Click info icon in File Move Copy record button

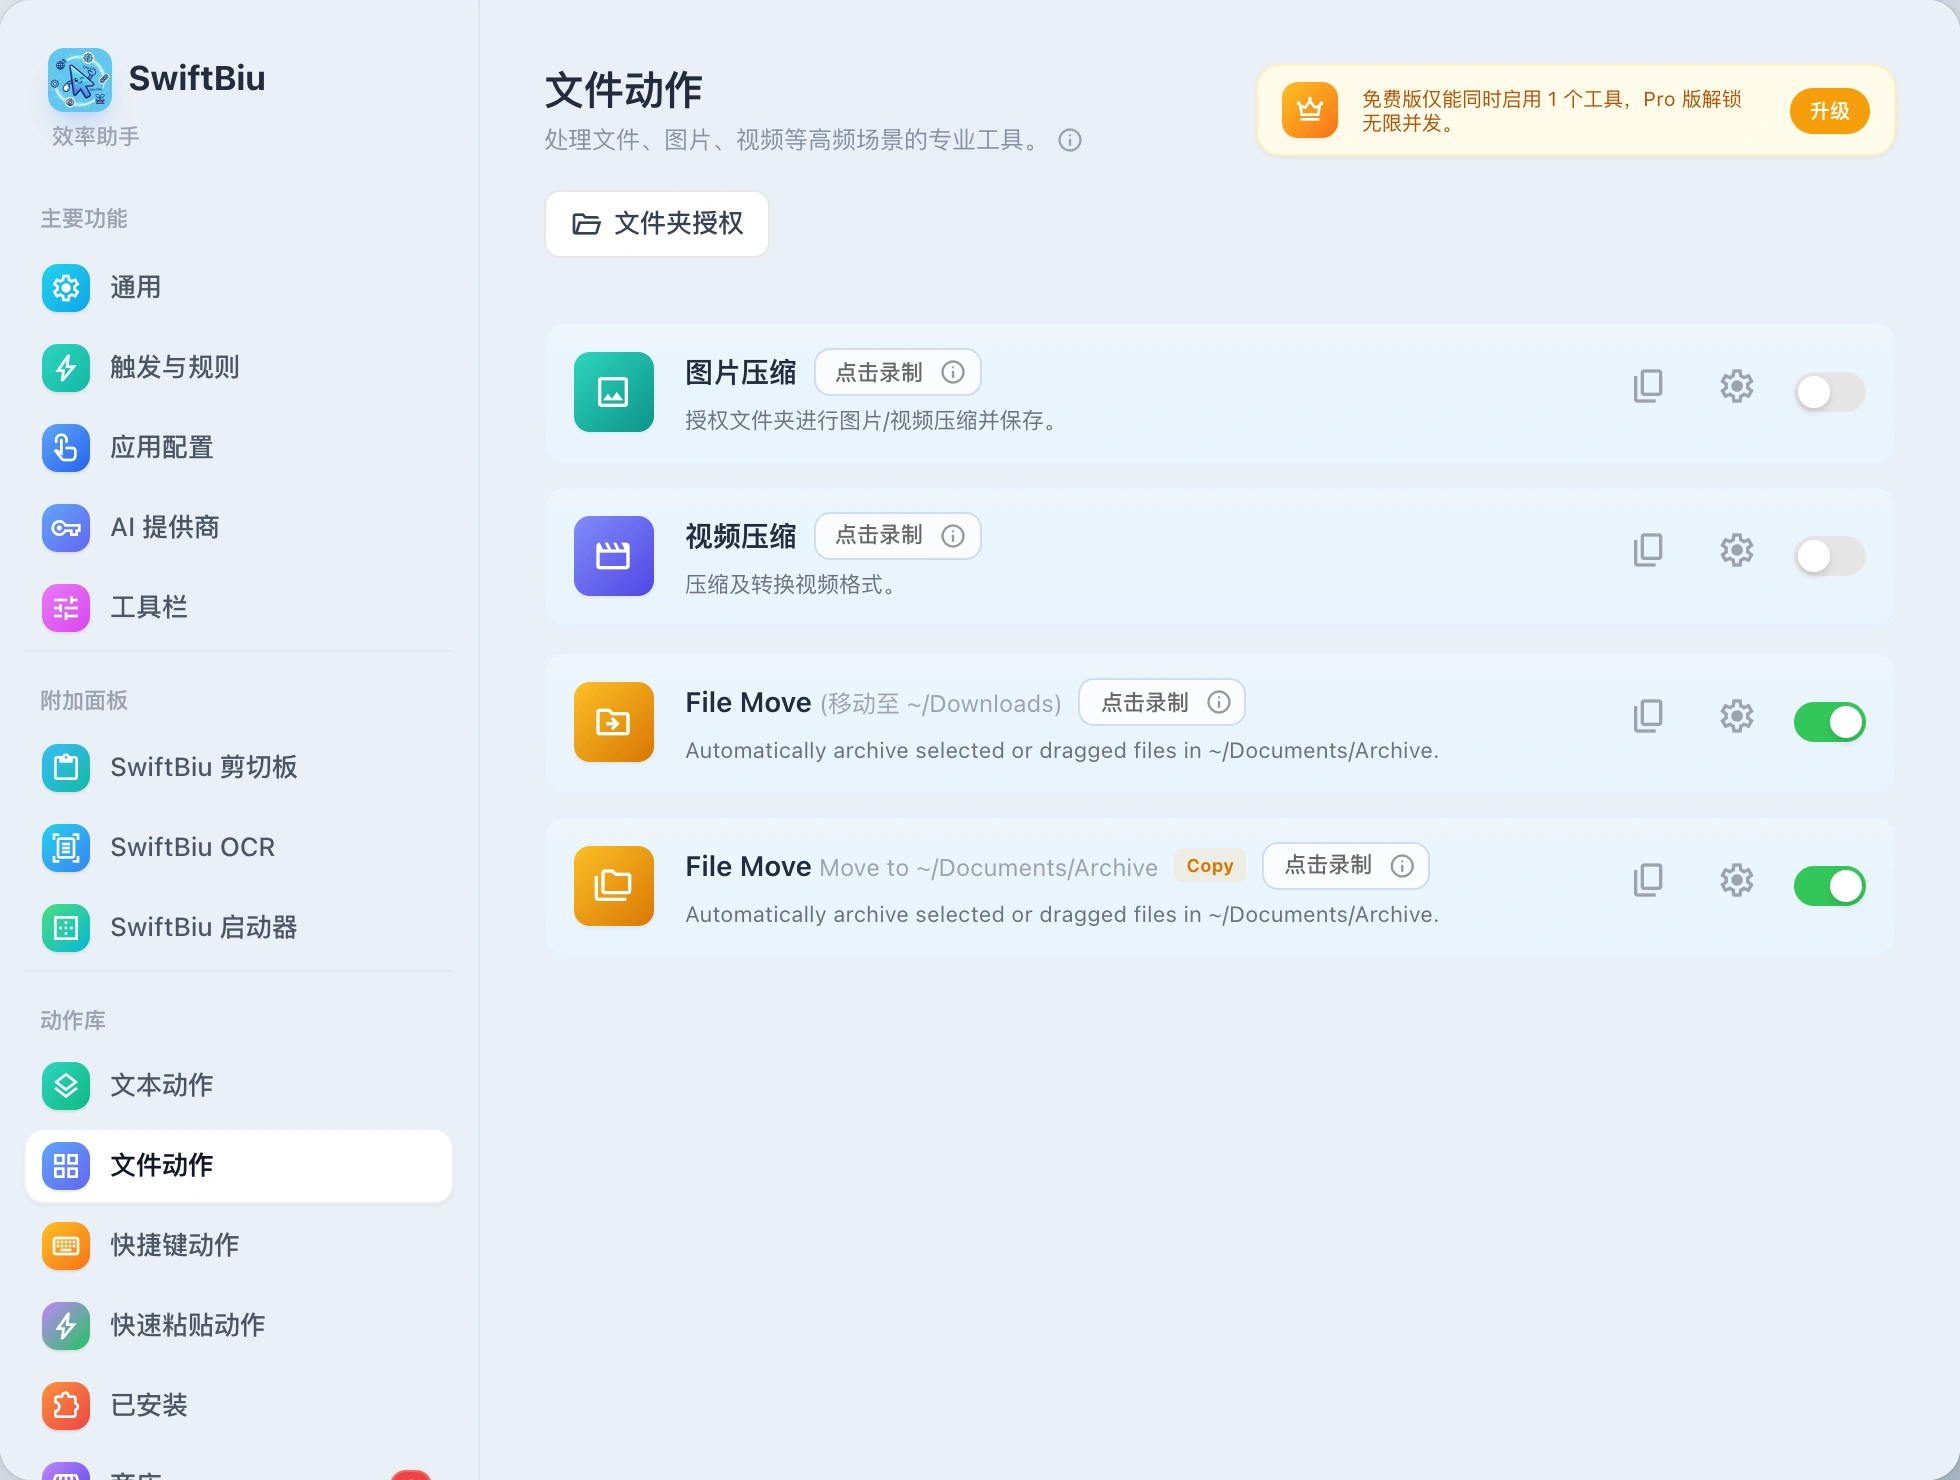click(1402, 866)
